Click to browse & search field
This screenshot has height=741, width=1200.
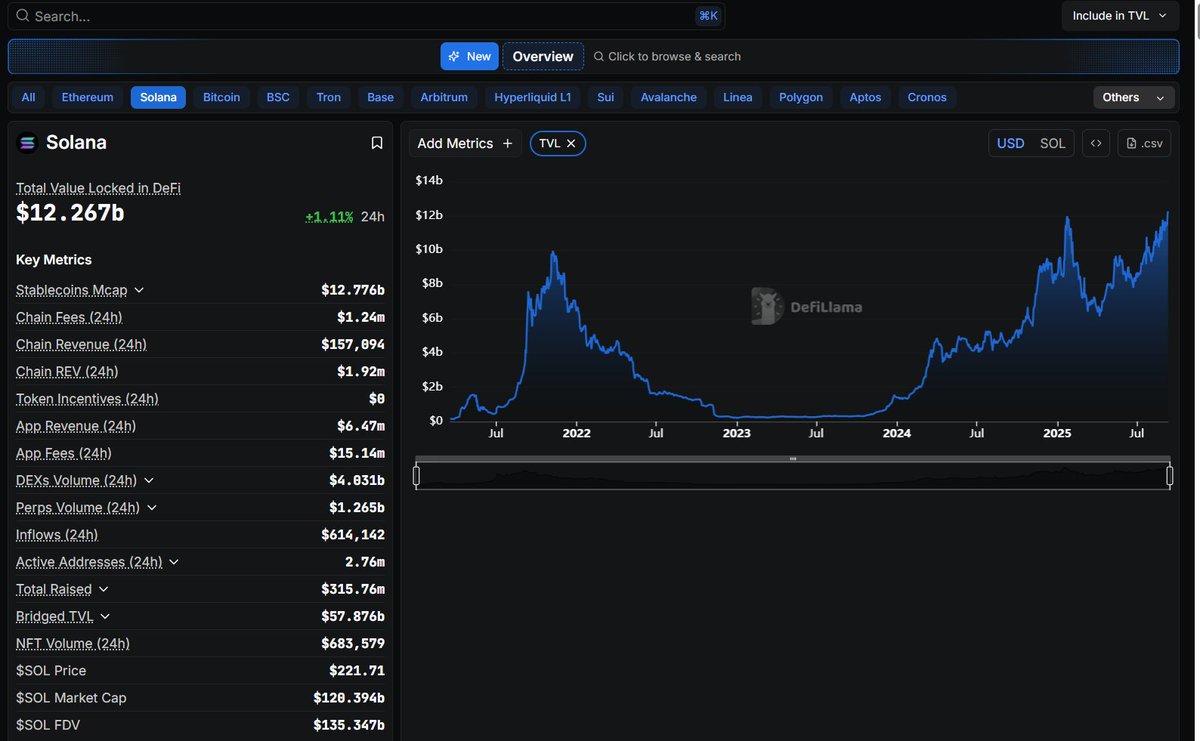667,56
